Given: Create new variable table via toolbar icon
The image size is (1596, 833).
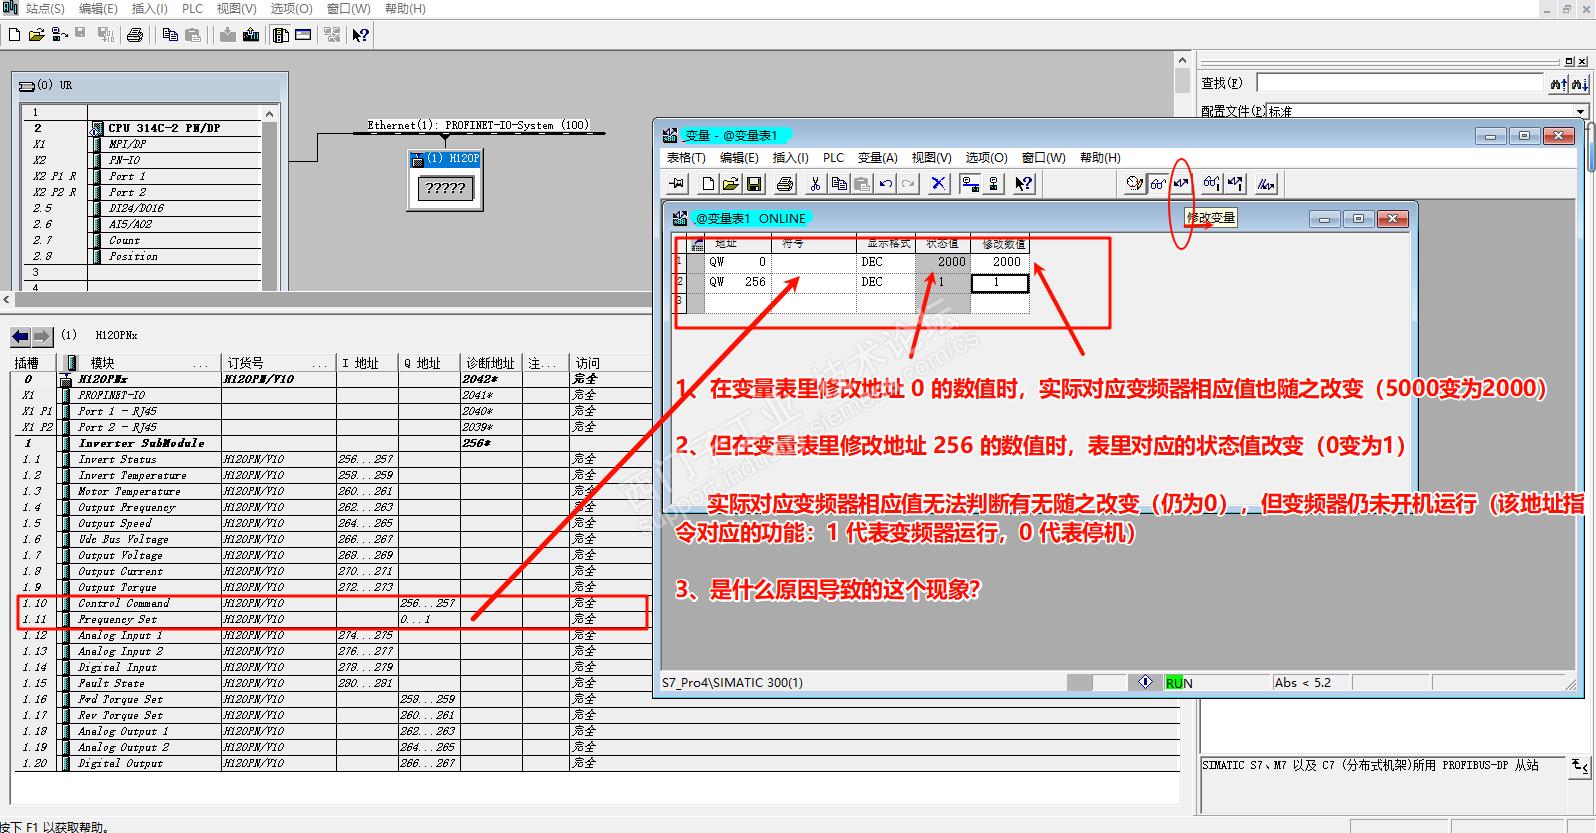Looking at the screenshot, I should 708,184.
